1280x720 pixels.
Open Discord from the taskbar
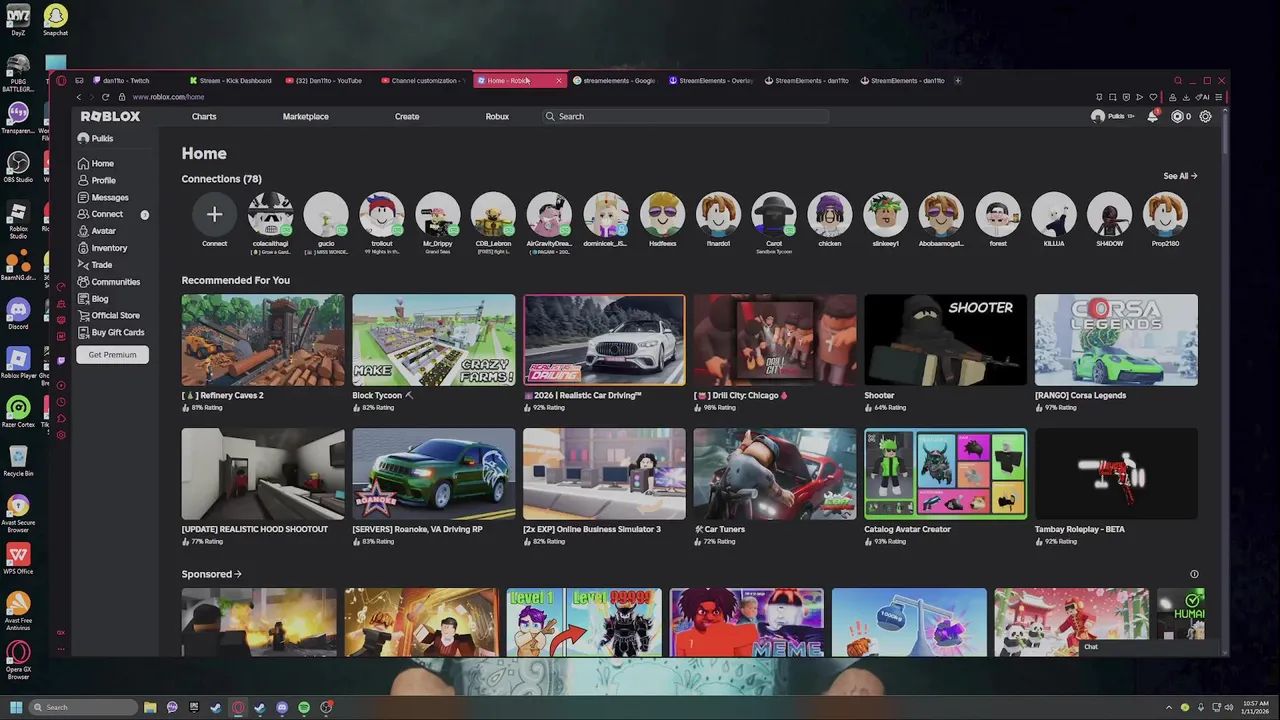pyautogui.click(x=282, y=707)
